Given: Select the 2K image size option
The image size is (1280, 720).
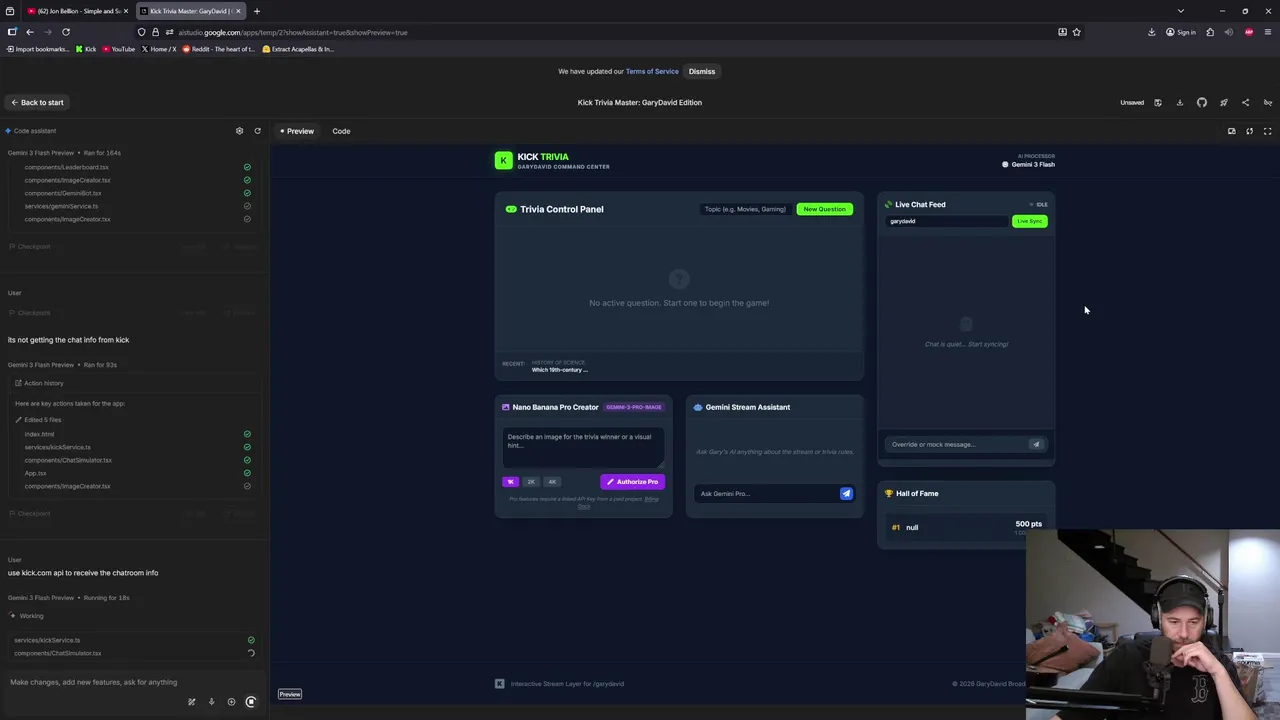Looking at the screenshot, I should coord(531,482).
